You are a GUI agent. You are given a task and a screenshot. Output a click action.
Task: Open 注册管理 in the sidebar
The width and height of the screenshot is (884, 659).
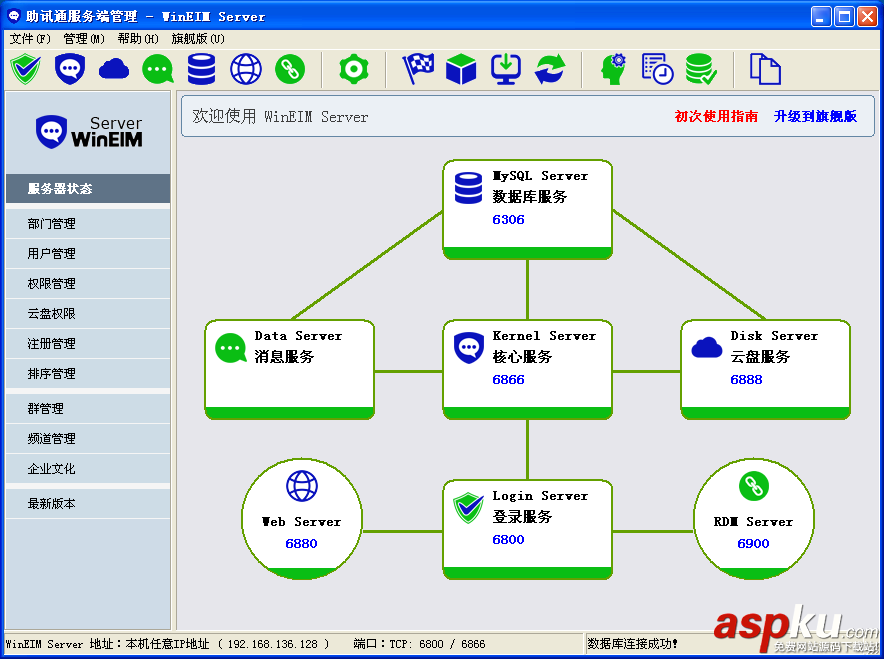click(x=88, y=343)
